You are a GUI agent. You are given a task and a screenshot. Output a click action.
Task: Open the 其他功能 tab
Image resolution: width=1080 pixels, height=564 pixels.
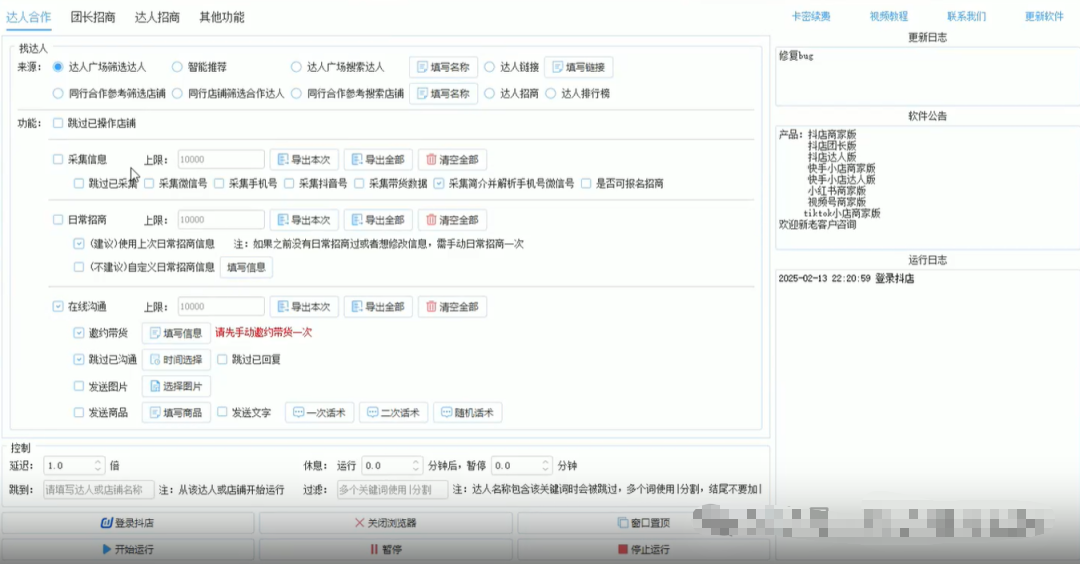[x=221, y=17]
